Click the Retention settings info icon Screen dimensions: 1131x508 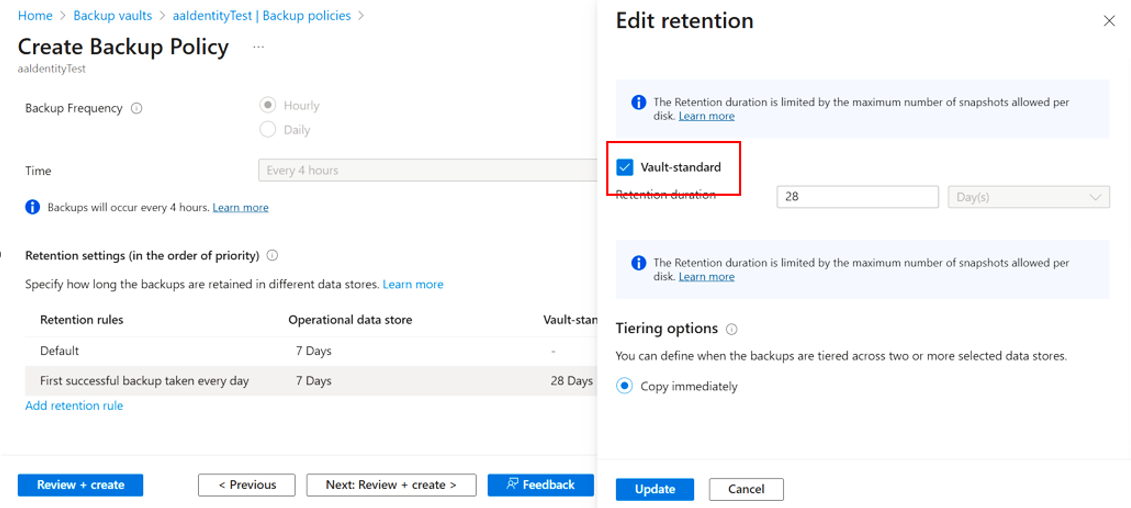(273, 255)
